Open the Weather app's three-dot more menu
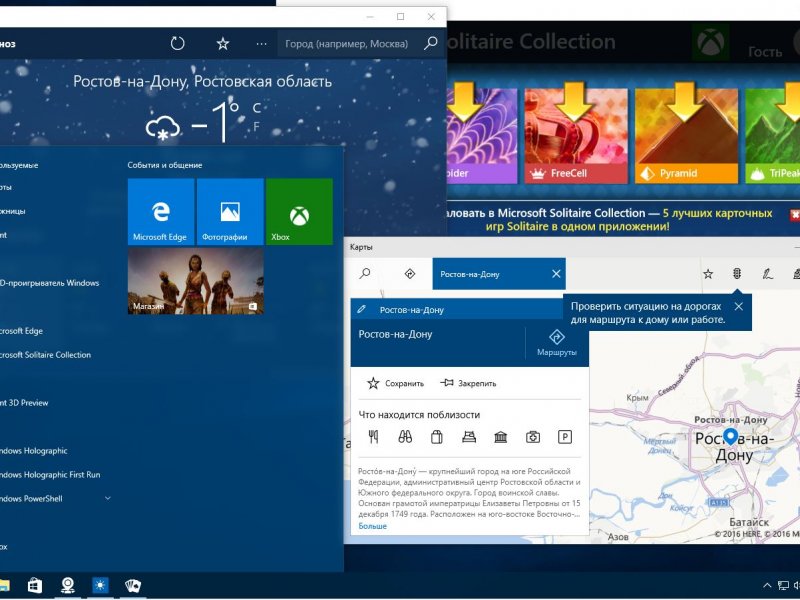 pyautogui.click(x=261, y=44)
